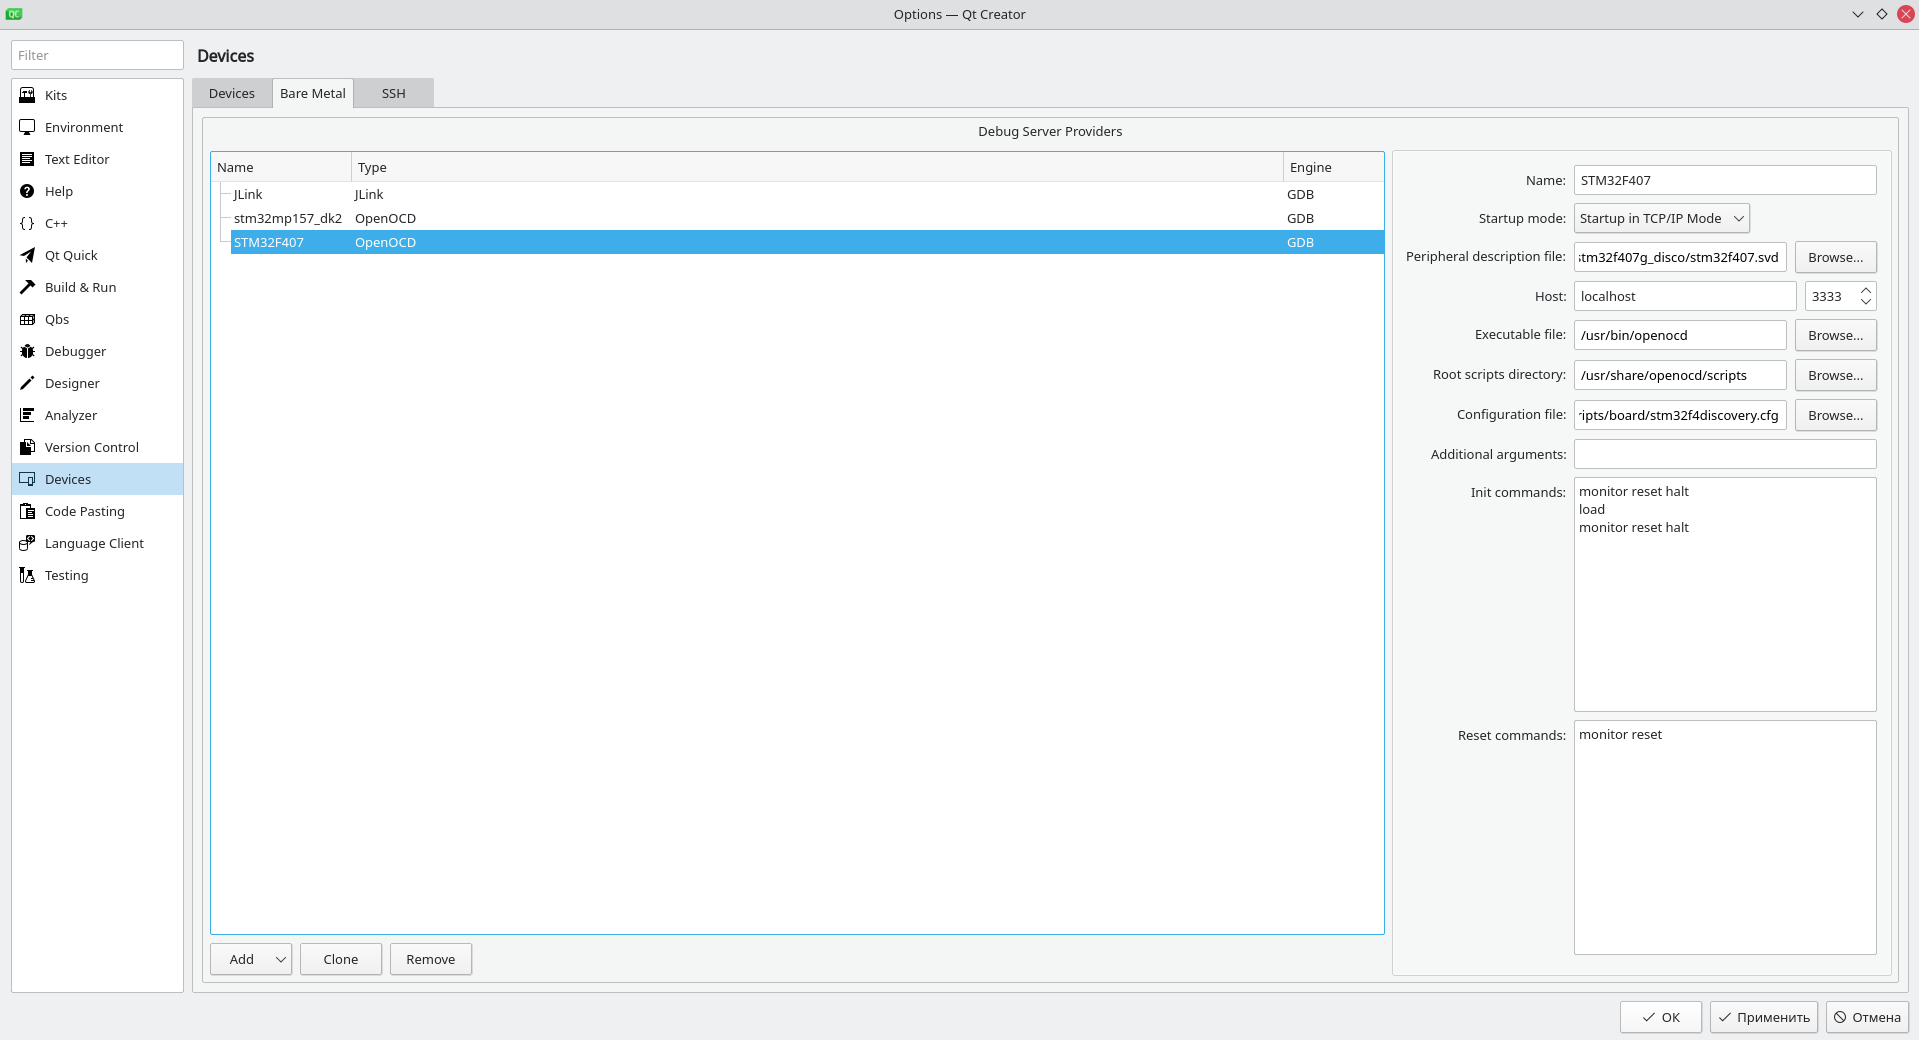Open Text Editor settings icon
The height and width of the screenshot is (1040, 1919).
point(27,159)
